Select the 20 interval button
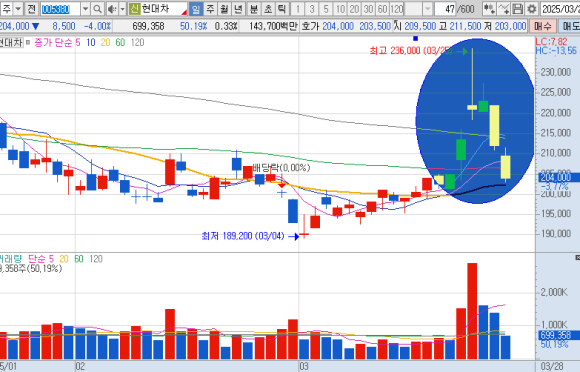The image size is (580, 372). [x=354, y=9]
